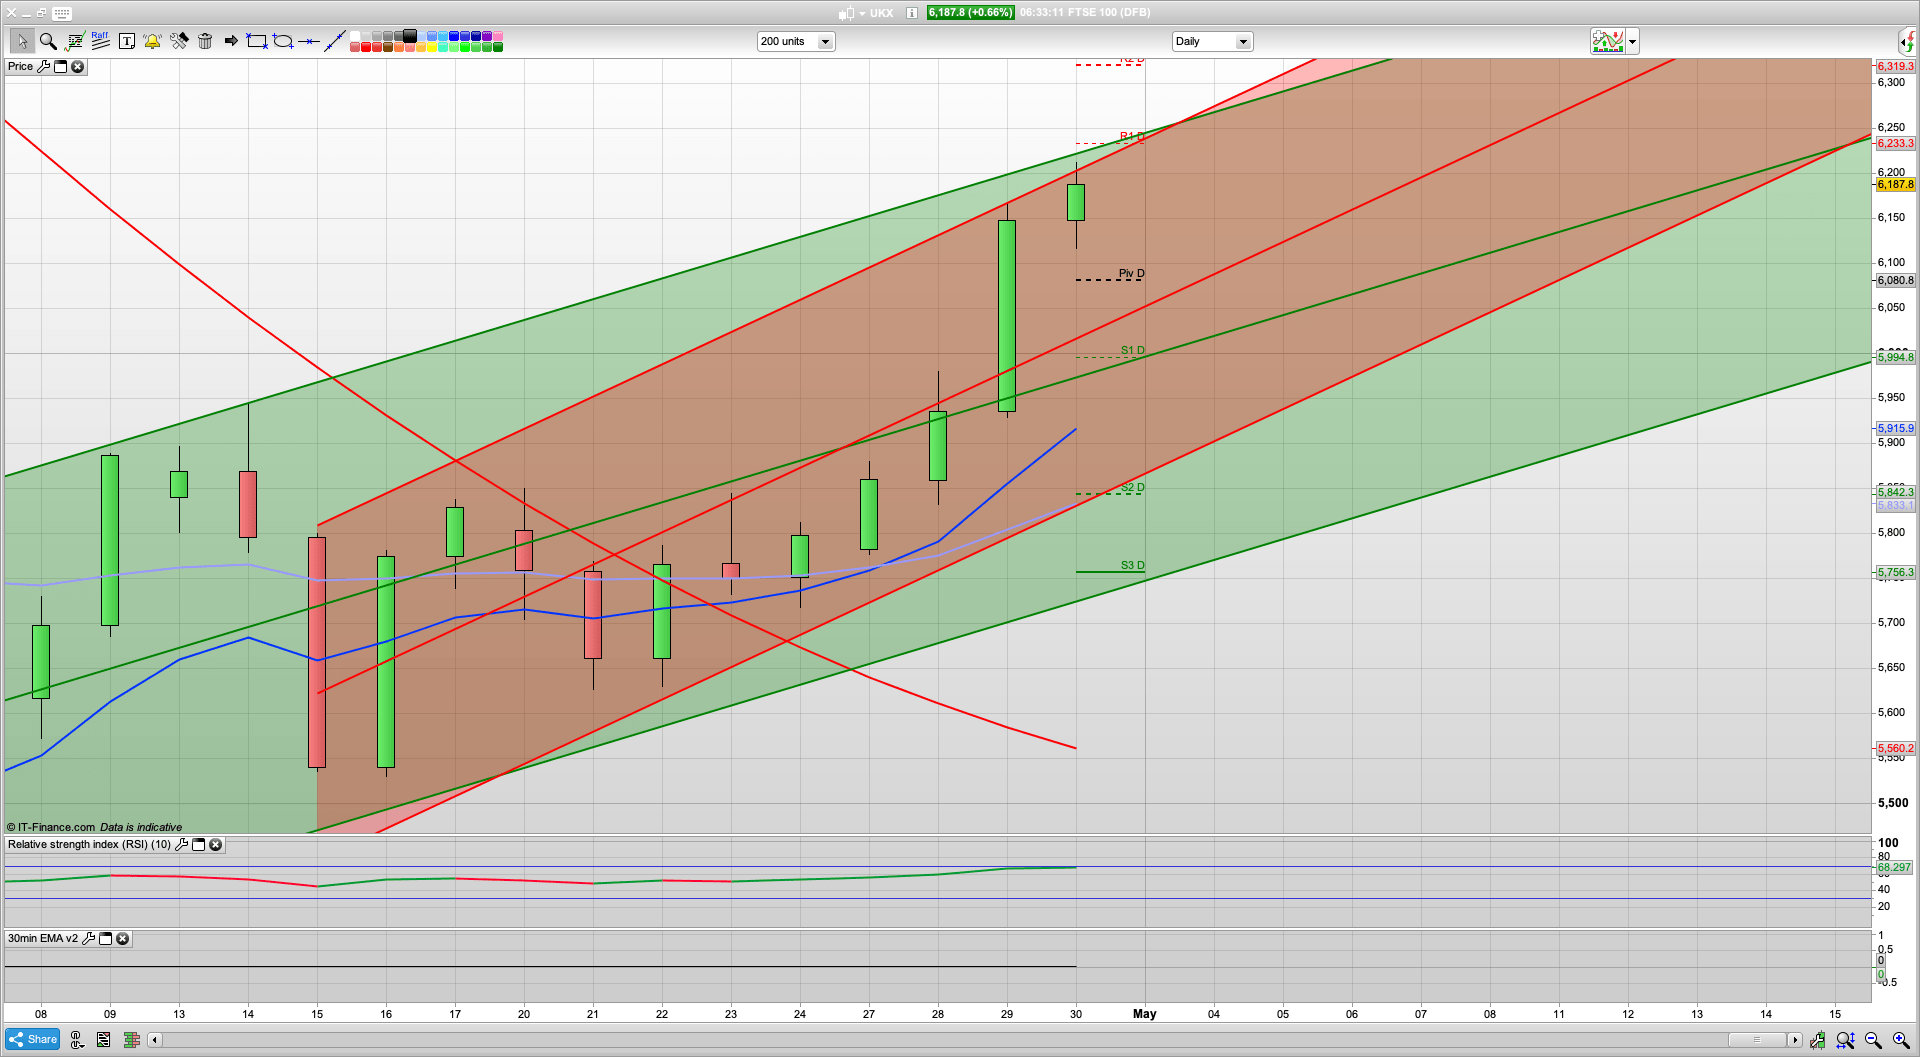Image resolution: width=1920 pixels, height=1057 pixels.
Task: Select the magnifier zoom tool
Action: pyautogui.click(x=48, y=41)
